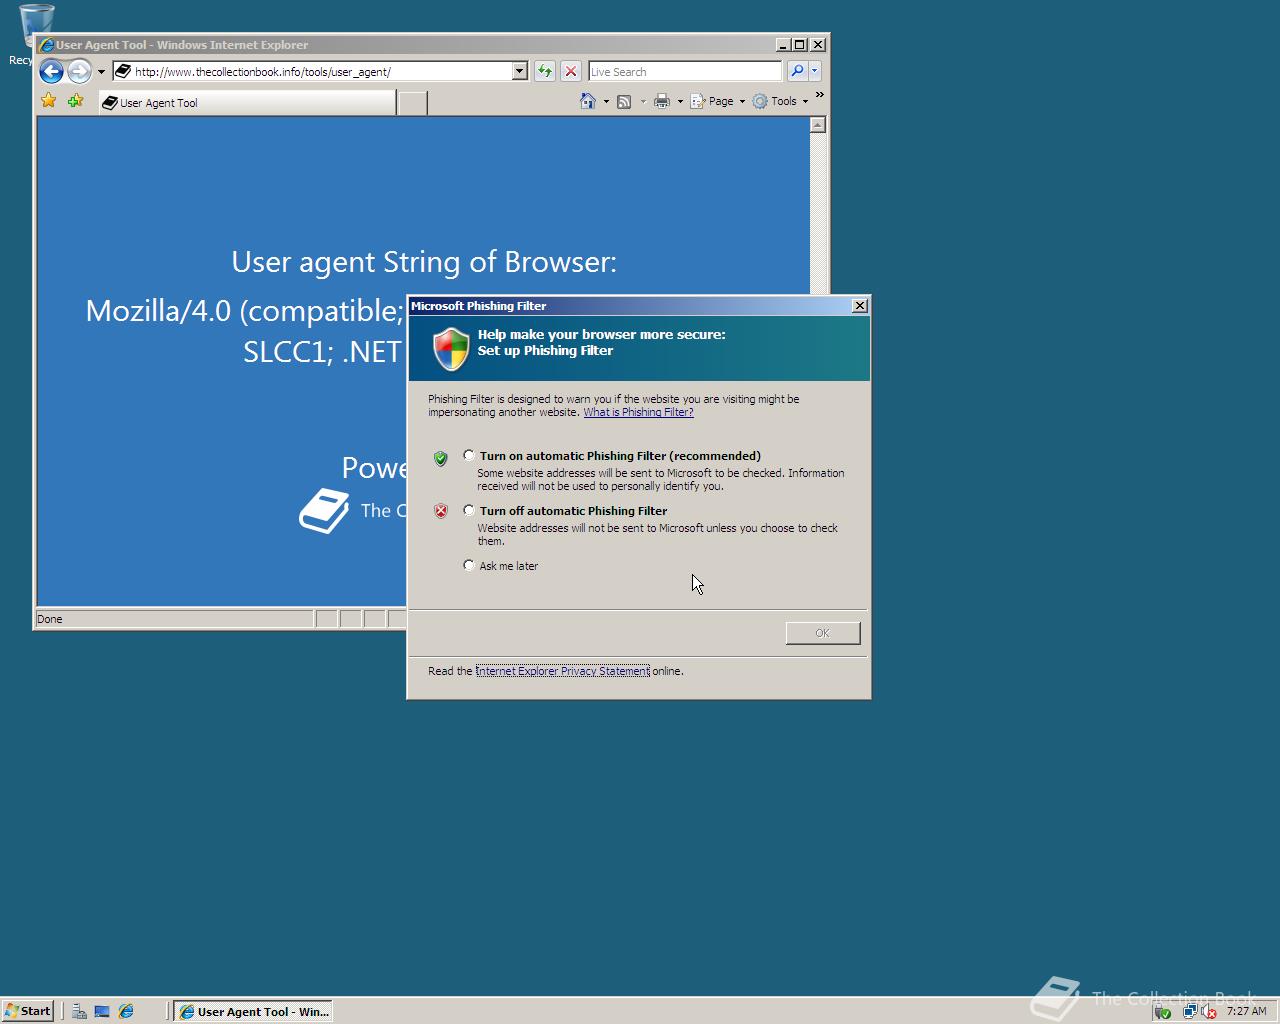Click the green shield recommended icon
Viewport: 1280px width, 1024px height.
click(440, 458)
